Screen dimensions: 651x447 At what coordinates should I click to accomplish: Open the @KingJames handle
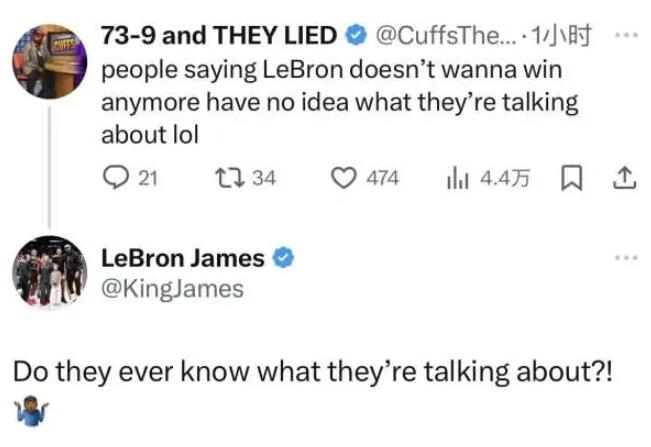pos(172,289)
